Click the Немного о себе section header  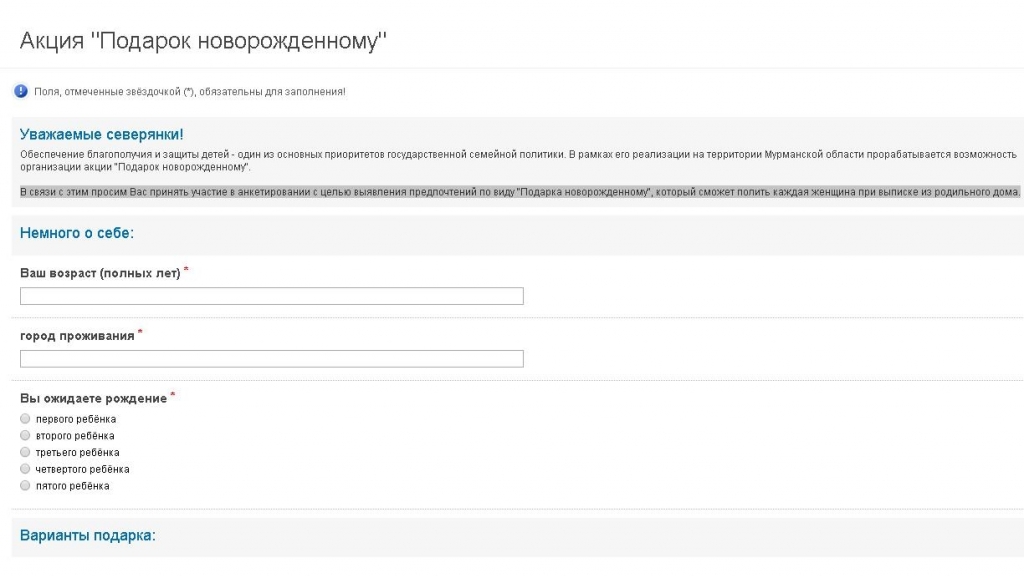tap(76, 233)
